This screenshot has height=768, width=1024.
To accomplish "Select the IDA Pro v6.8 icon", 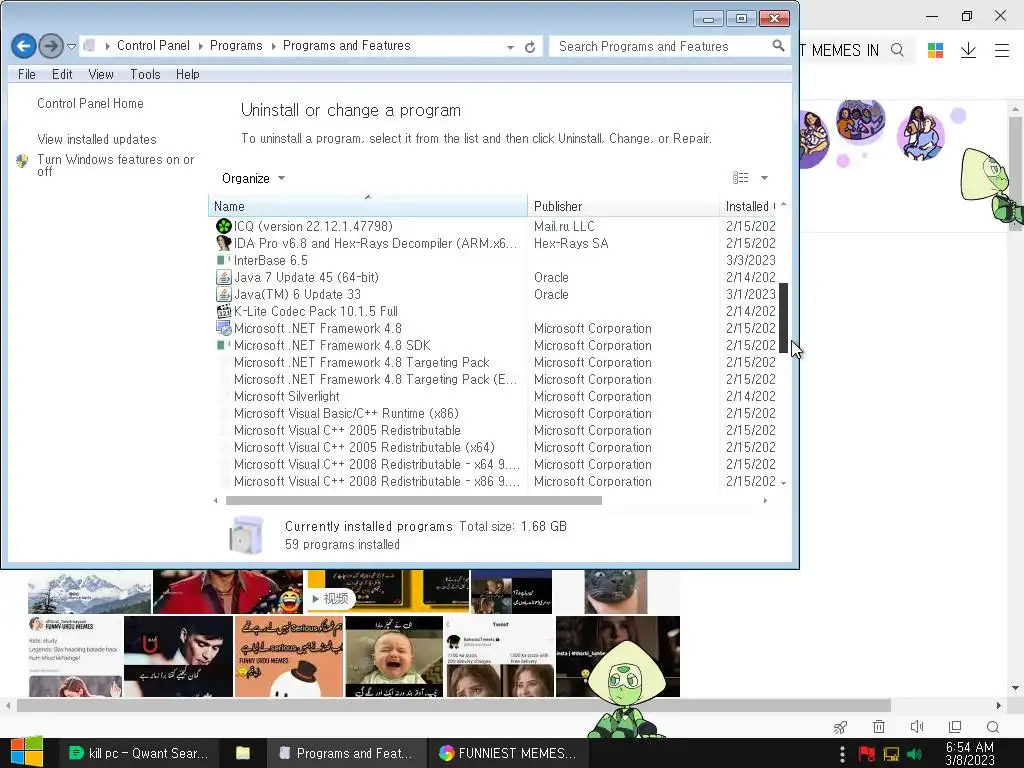I will click(224, 243).
